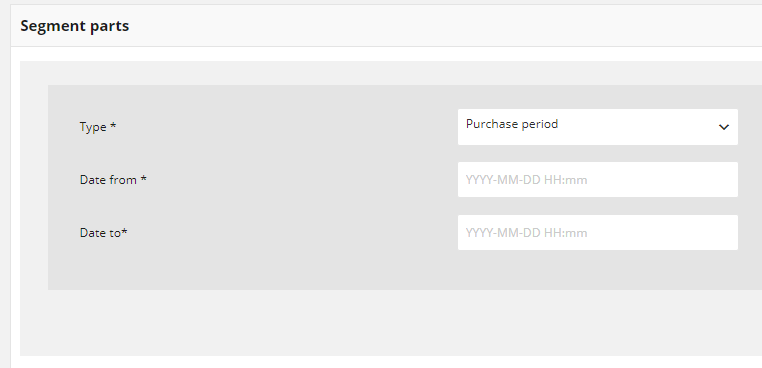This screenshot has height=368, width=762.
Task: Expand the segment Type selector
Action: tap(598, 127)
